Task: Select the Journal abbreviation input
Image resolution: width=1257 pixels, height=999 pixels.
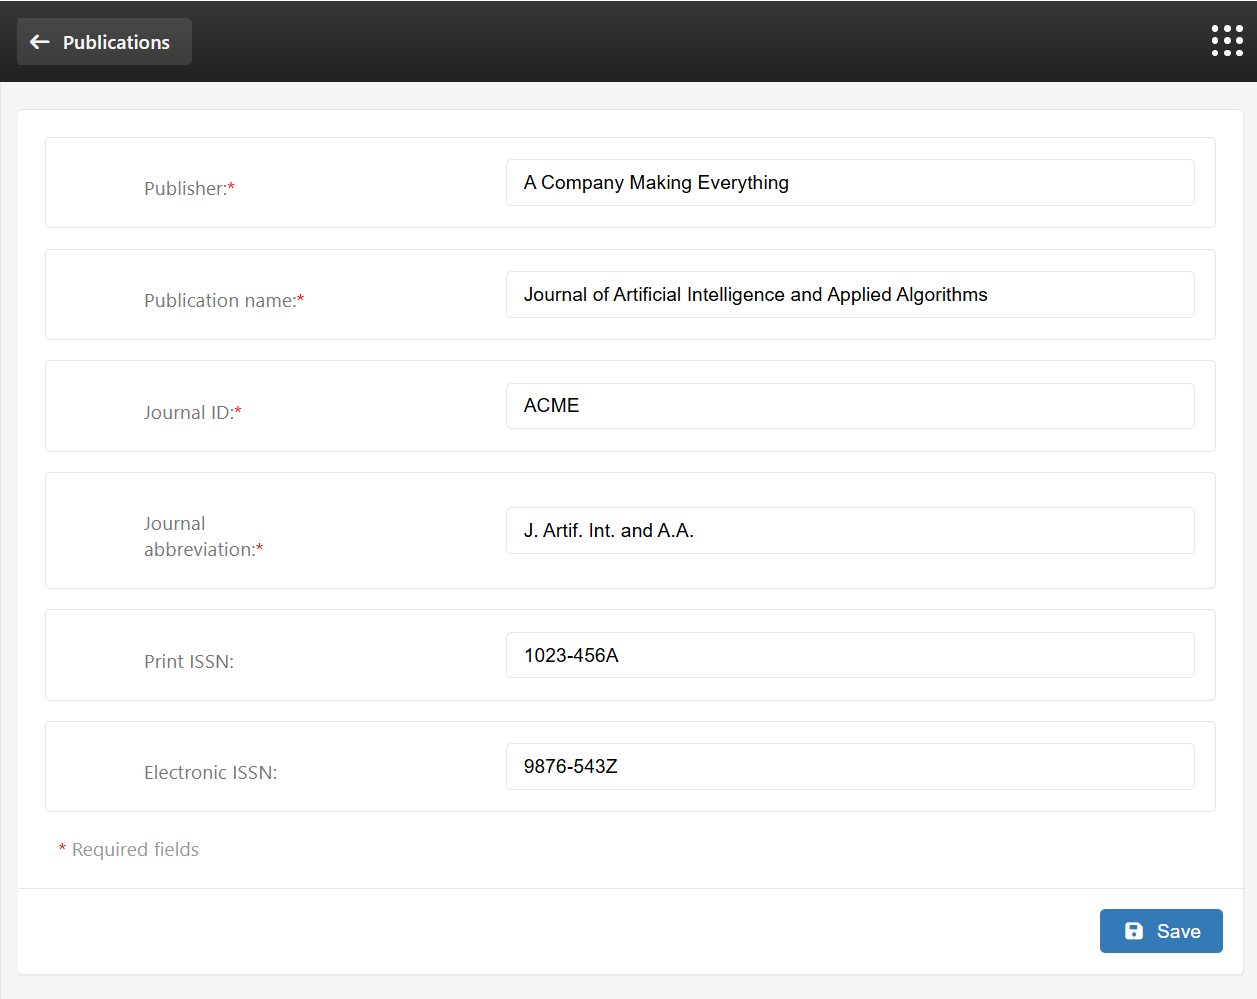Action: coord(850,530)
